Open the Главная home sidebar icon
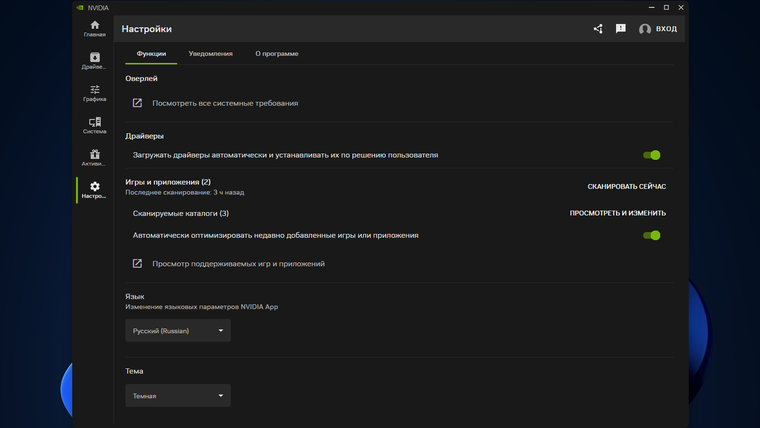The width and height of the screenshot is (760, 428). point(95,29)
